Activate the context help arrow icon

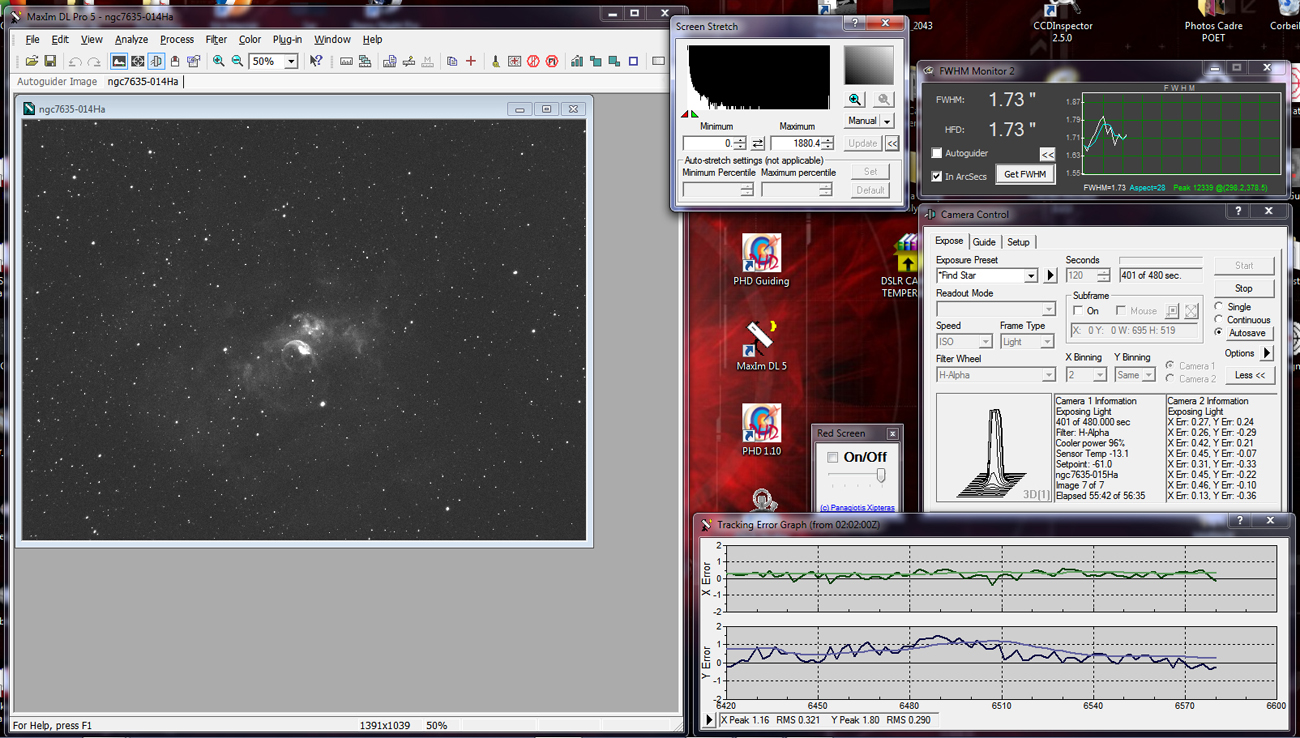316,61
